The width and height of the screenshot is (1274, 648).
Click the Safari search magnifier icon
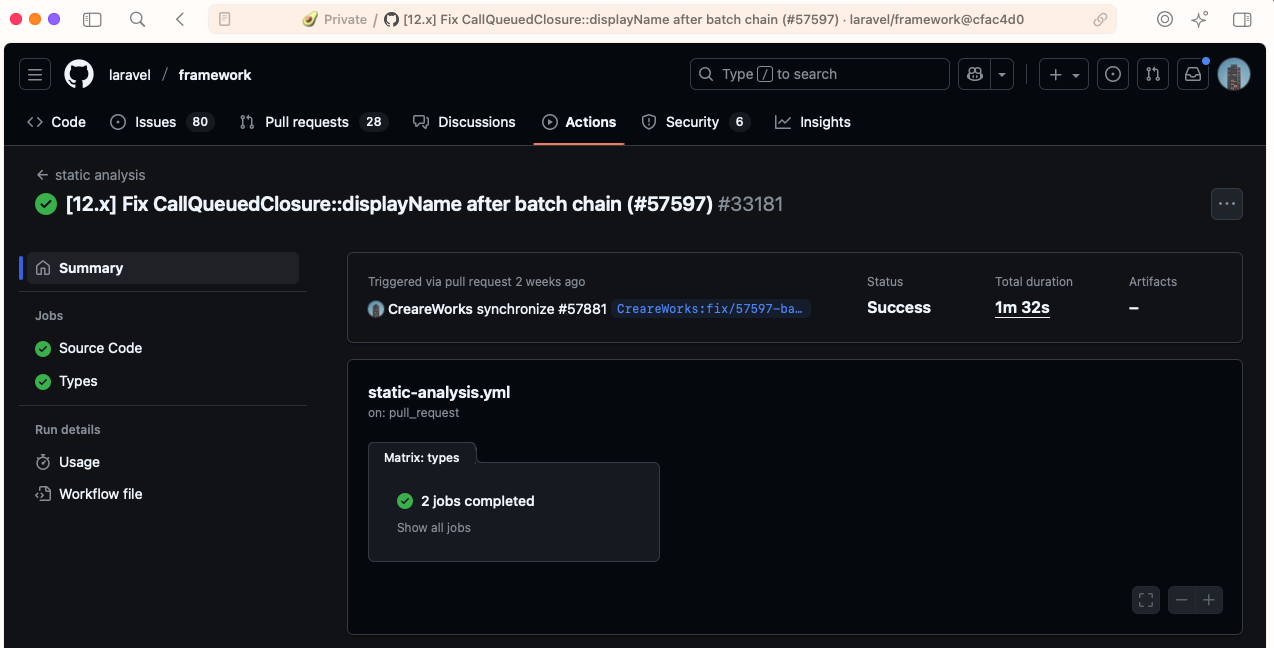[x=138, y=19]
